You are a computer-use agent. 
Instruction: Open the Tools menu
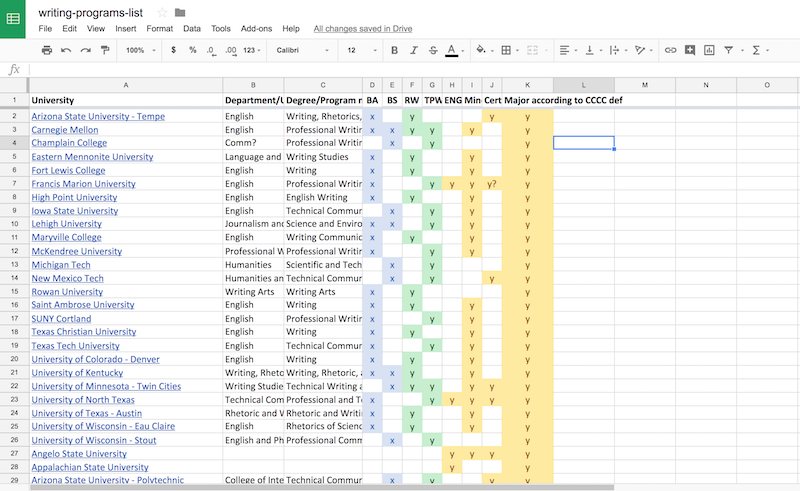pos(221,29)
